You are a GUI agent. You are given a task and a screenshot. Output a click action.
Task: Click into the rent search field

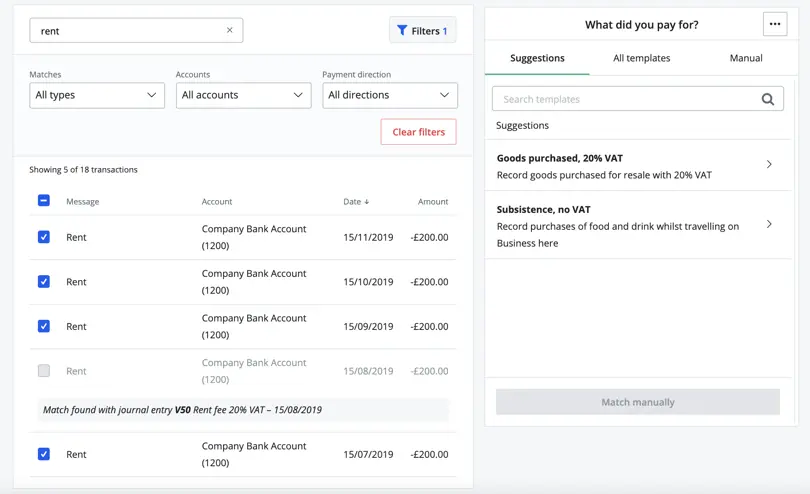[x=136, y=30]
